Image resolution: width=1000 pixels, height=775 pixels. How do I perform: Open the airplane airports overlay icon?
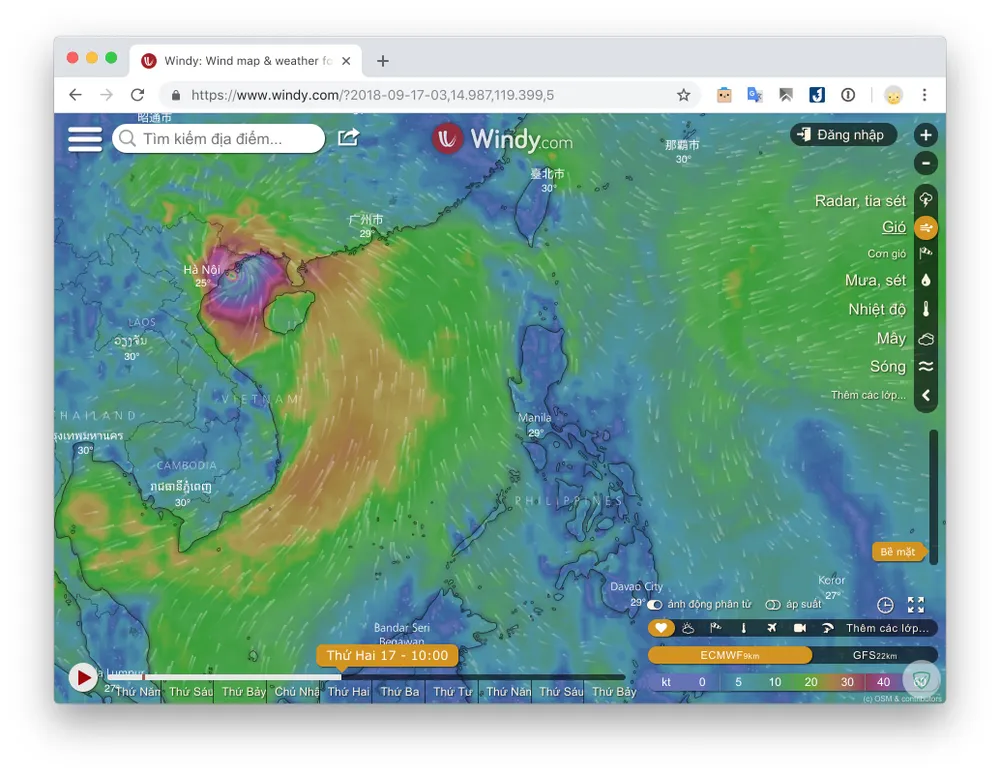click(x=772, y=628)
